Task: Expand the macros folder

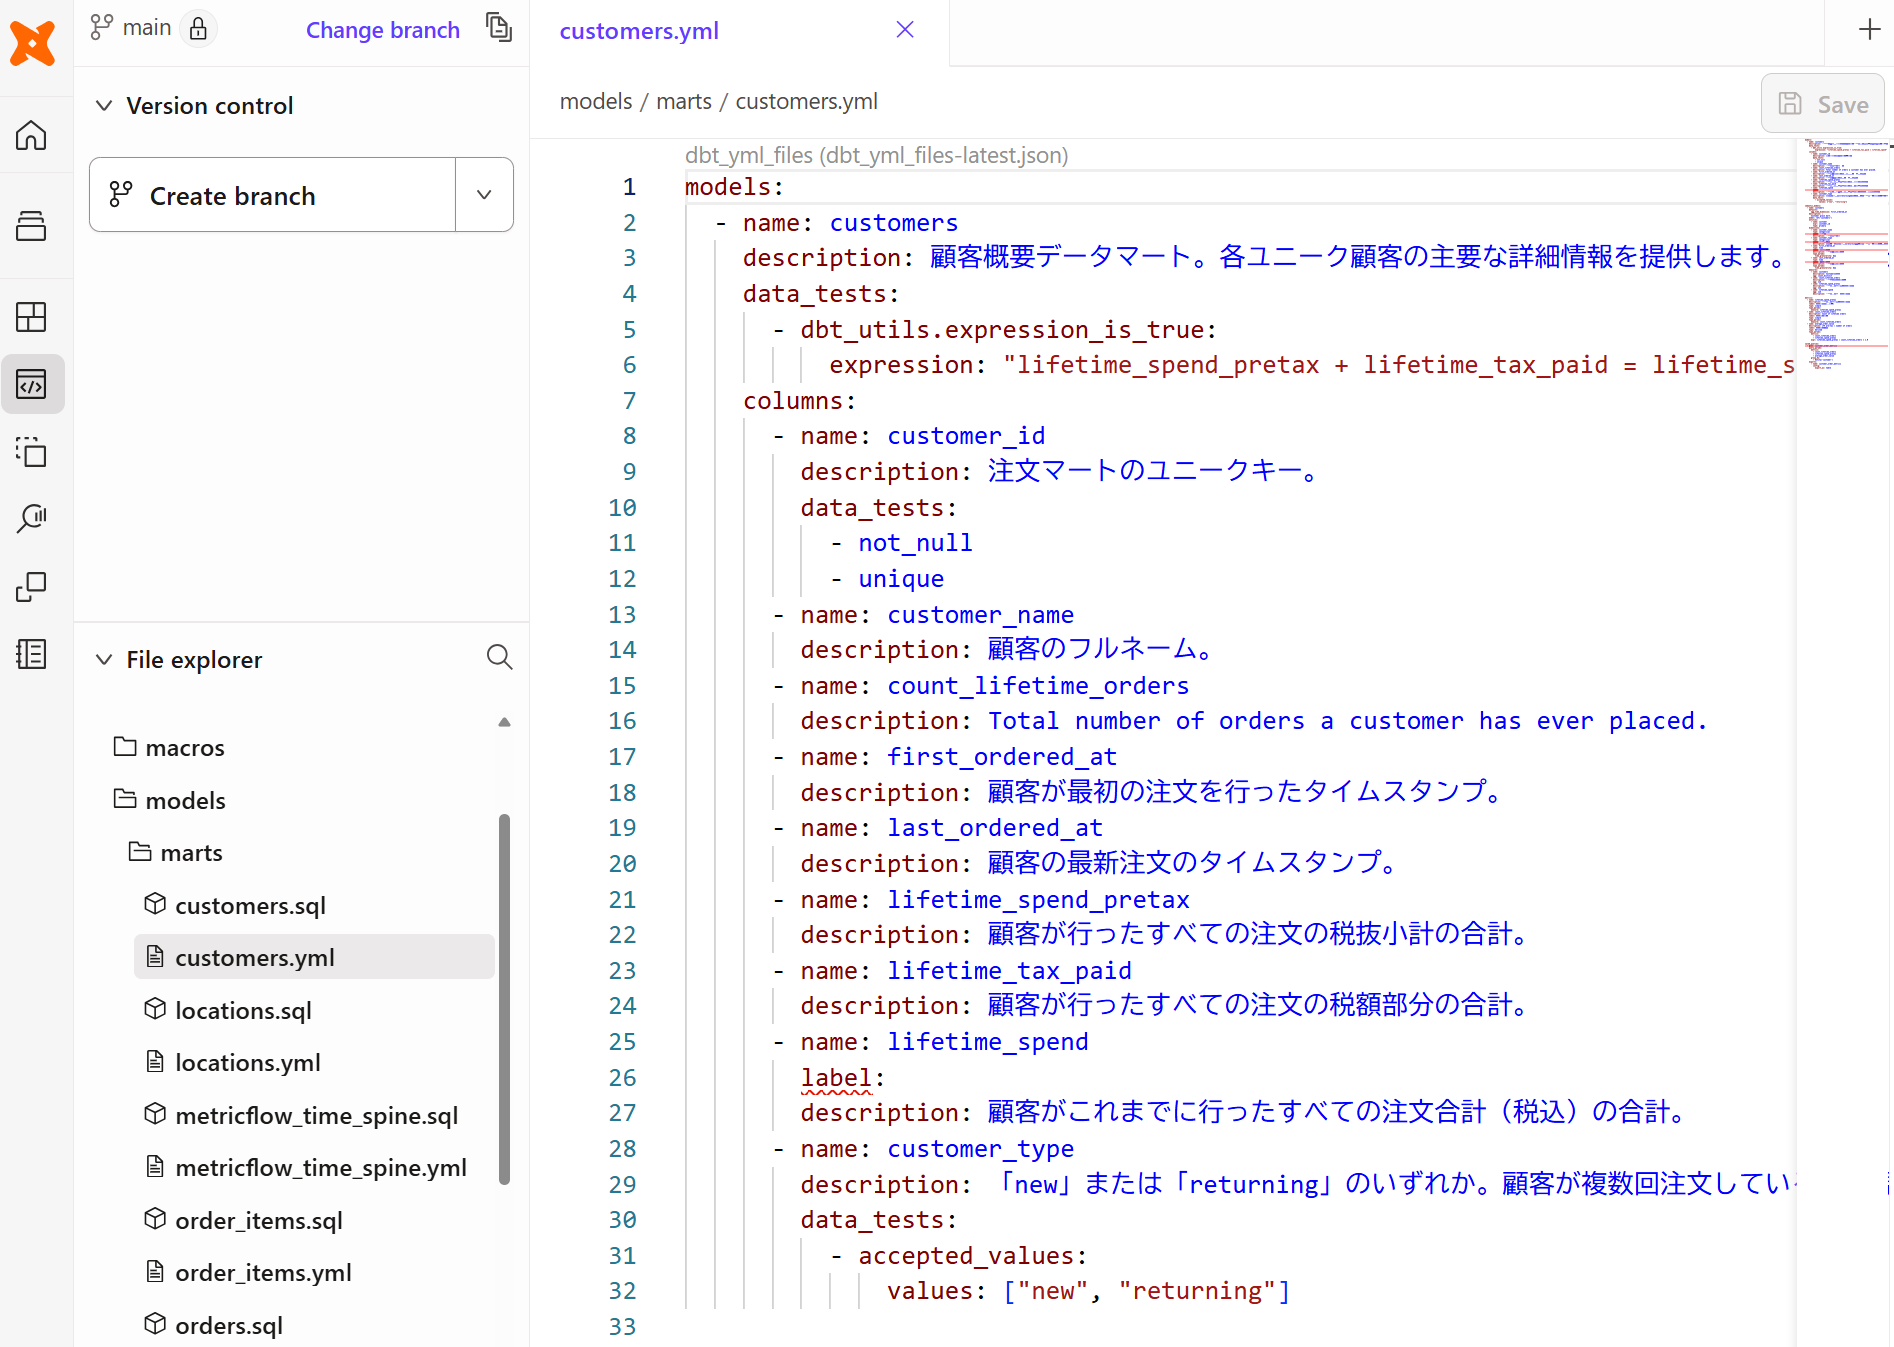Action: click(184, 748)
